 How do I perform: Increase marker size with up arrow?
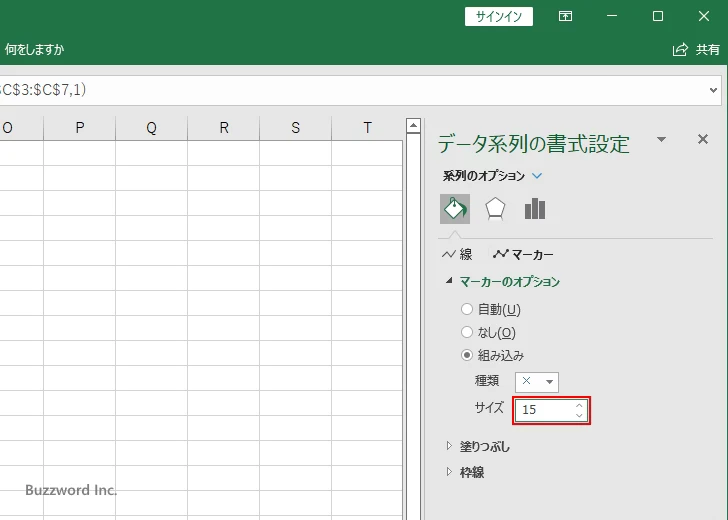579,405
